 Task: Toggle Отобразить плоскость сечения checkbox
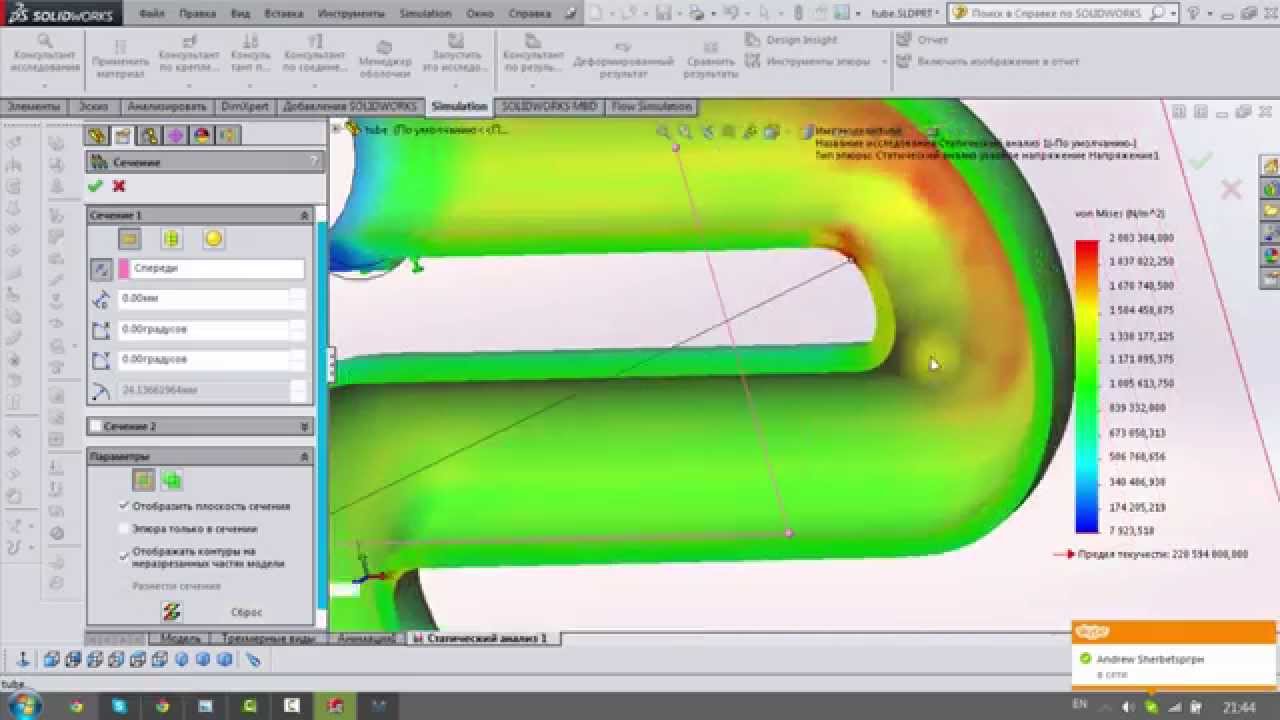[124, 506]
